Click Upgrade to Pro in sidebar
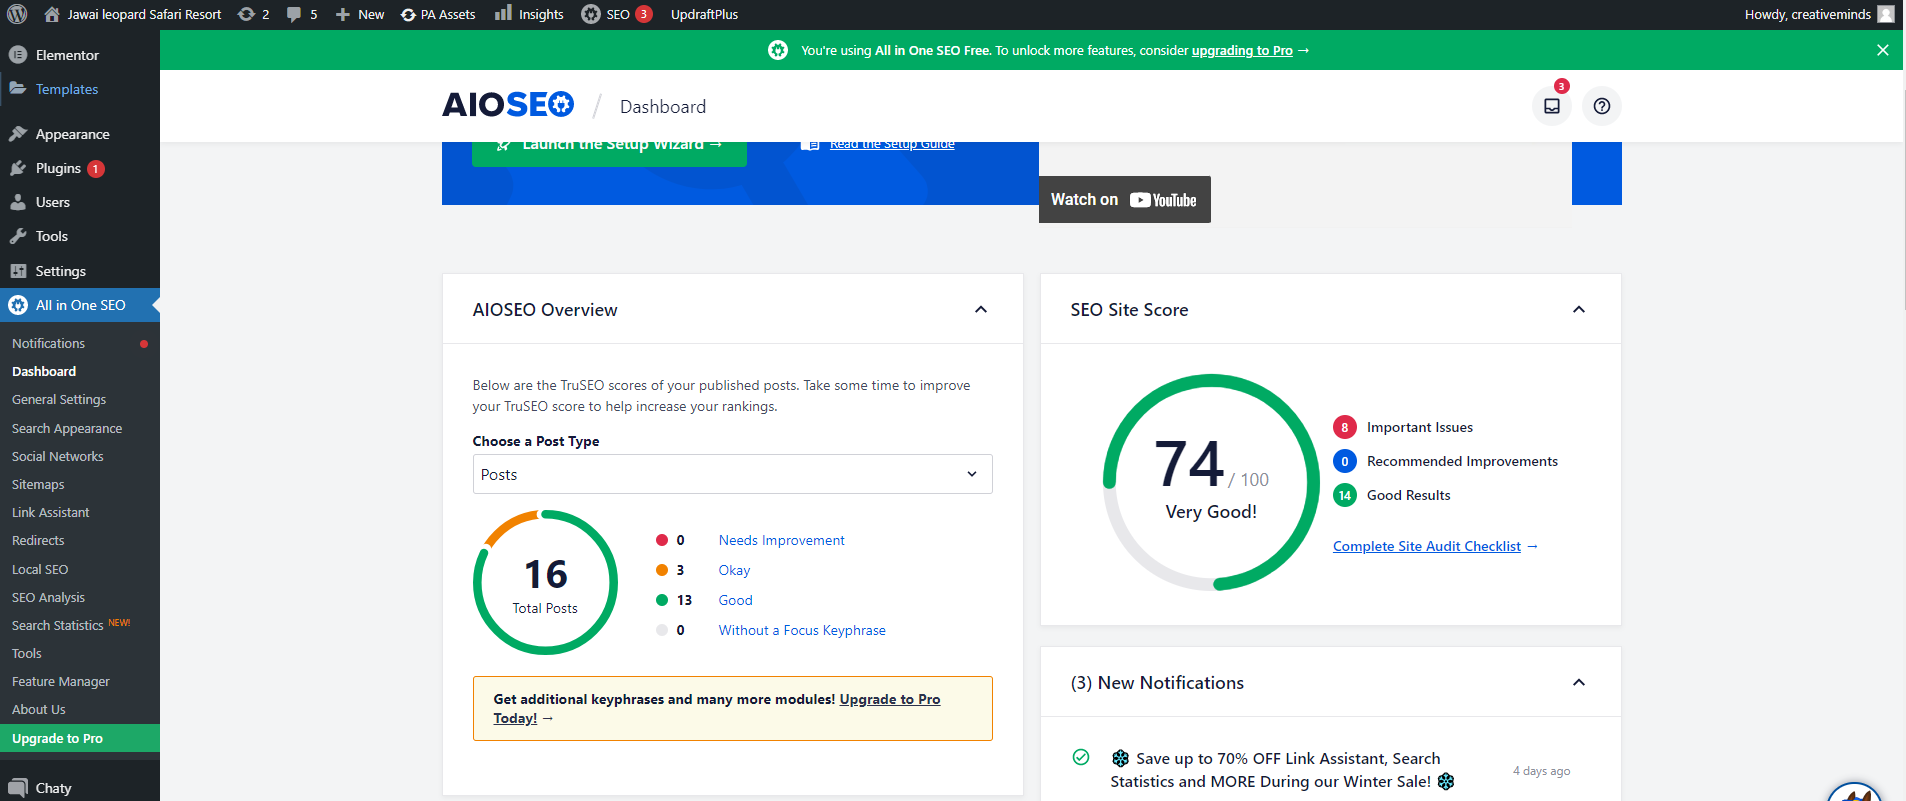1906x801 pixels. coord(80,738)
